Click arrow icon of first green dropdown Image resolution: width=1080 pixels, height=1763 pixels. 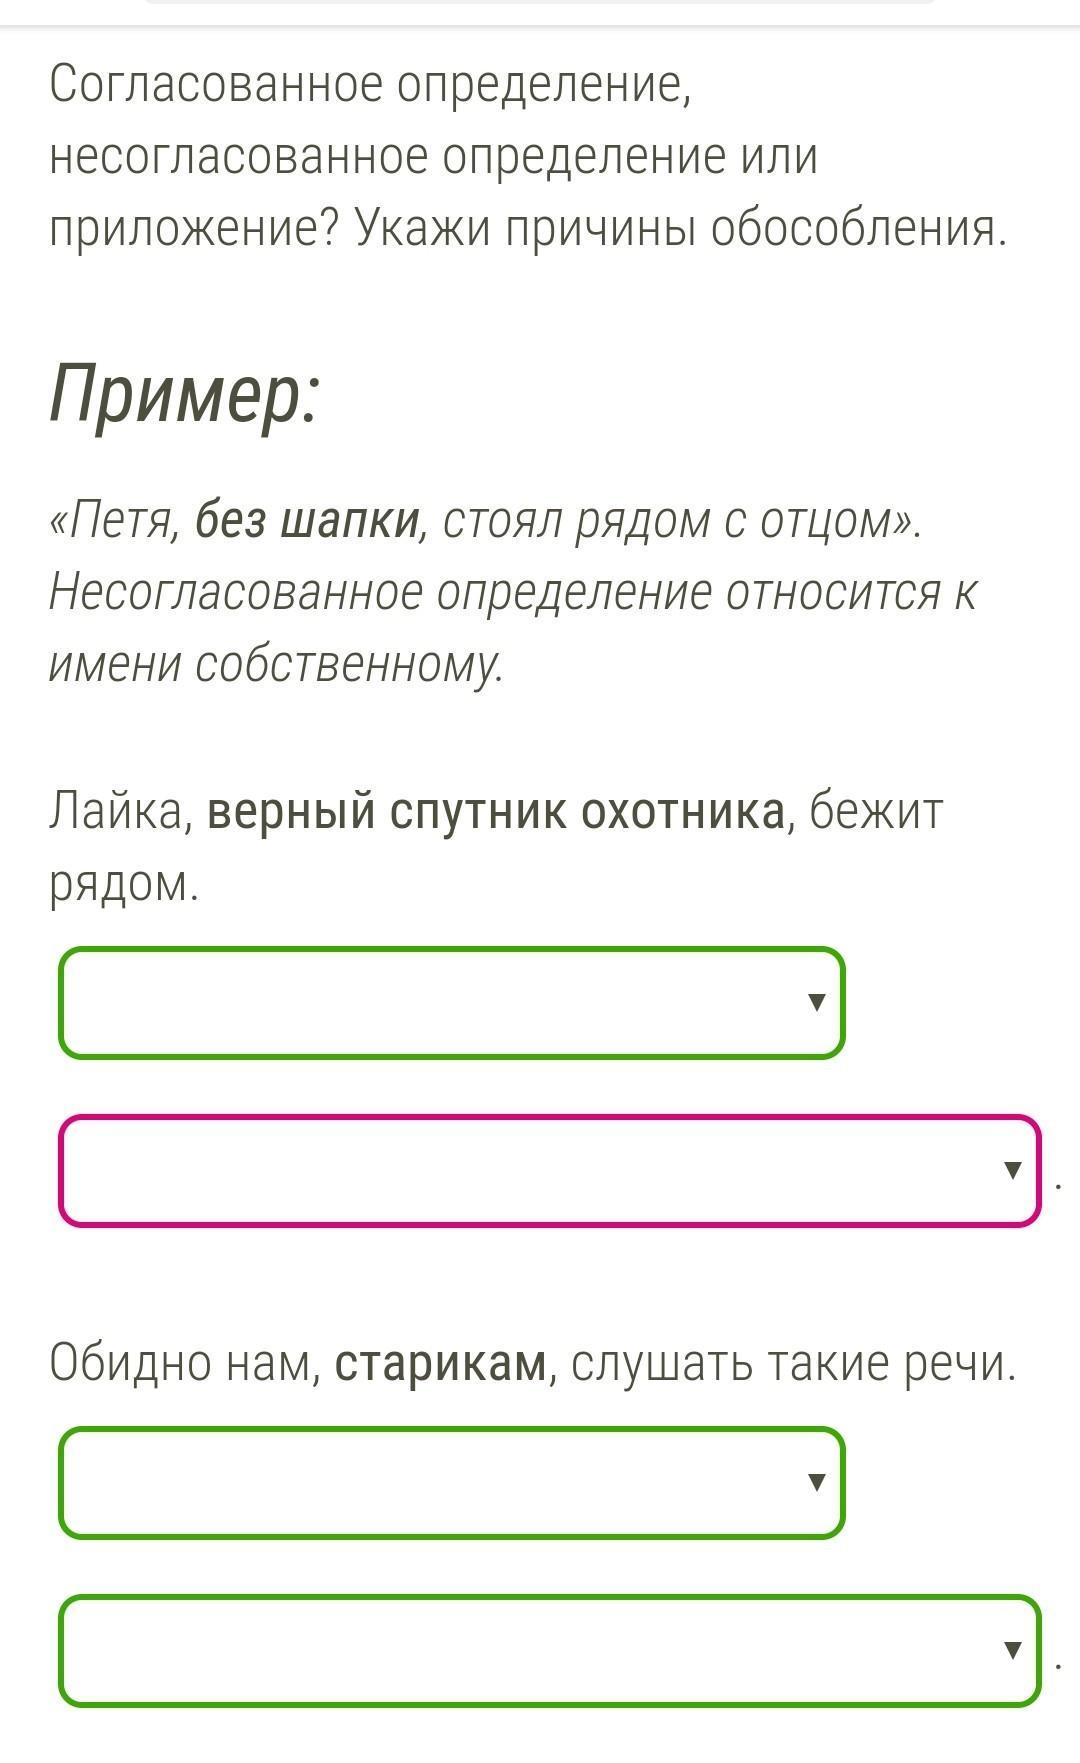(x=816, y=1002)
